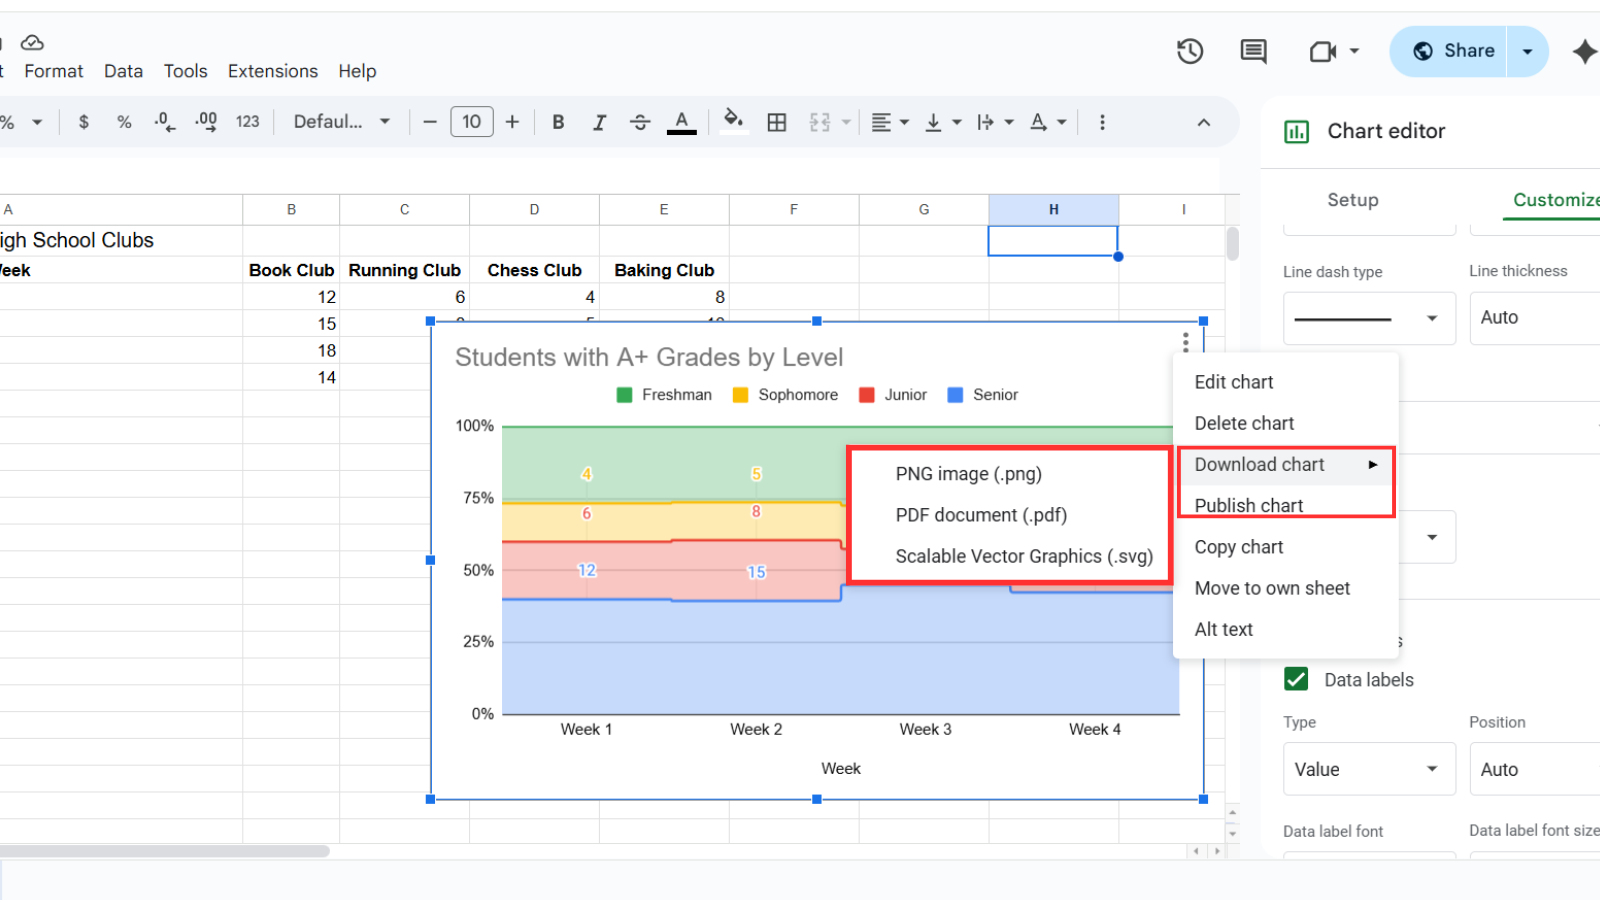Open borders menu icon
Image resolution: width=1600 pixels, height=900 pixels.
pos(777,122)
